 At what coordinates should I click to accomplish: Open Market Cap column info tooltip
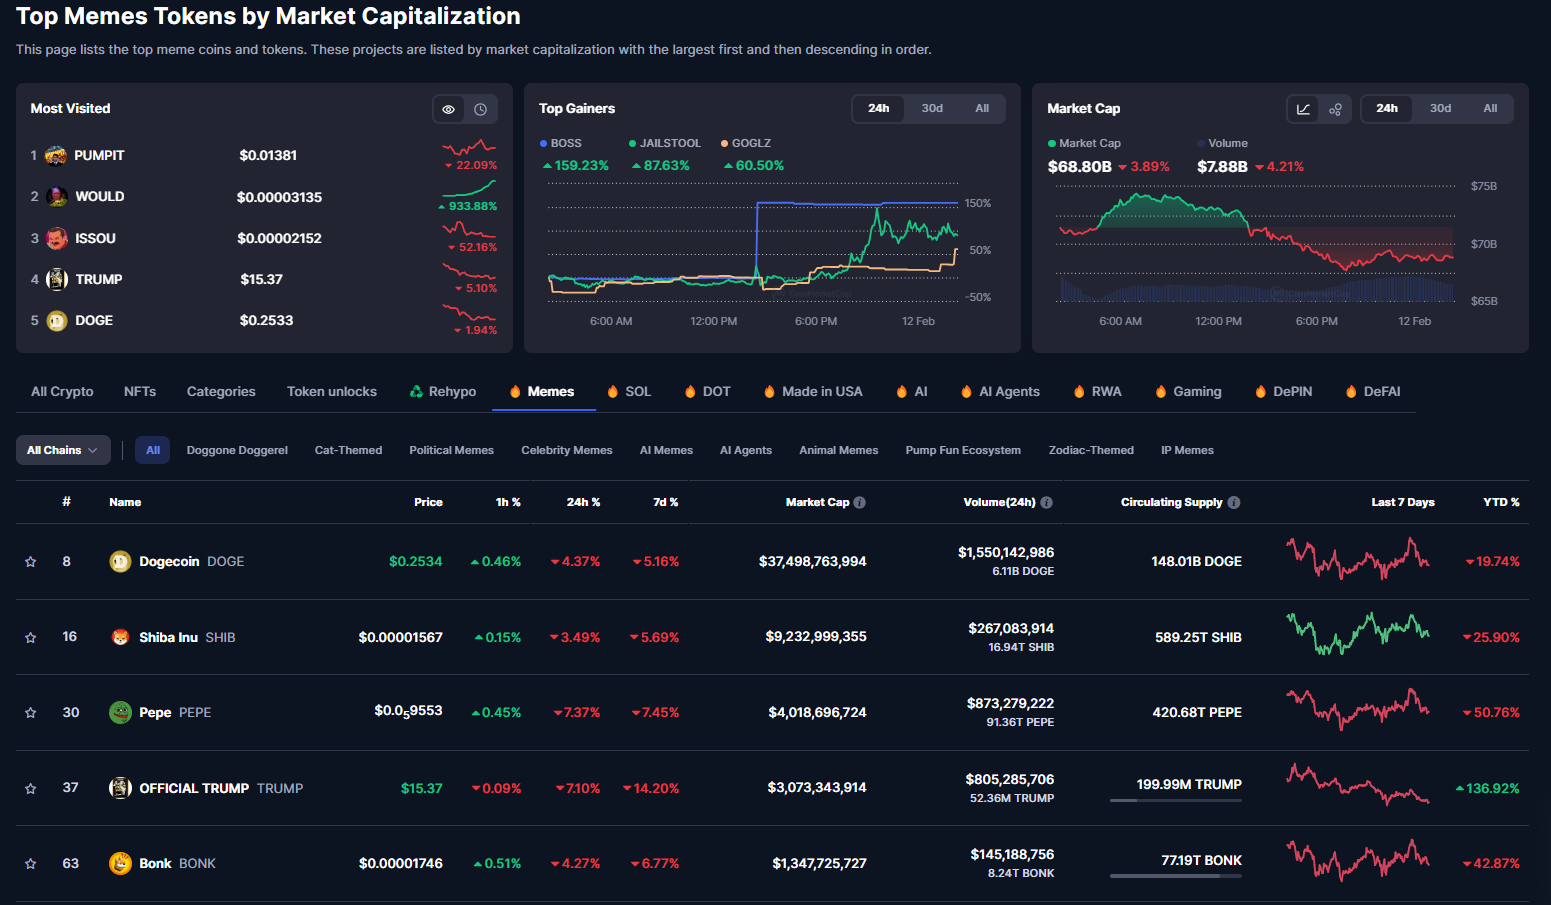(x=860, y=503)
